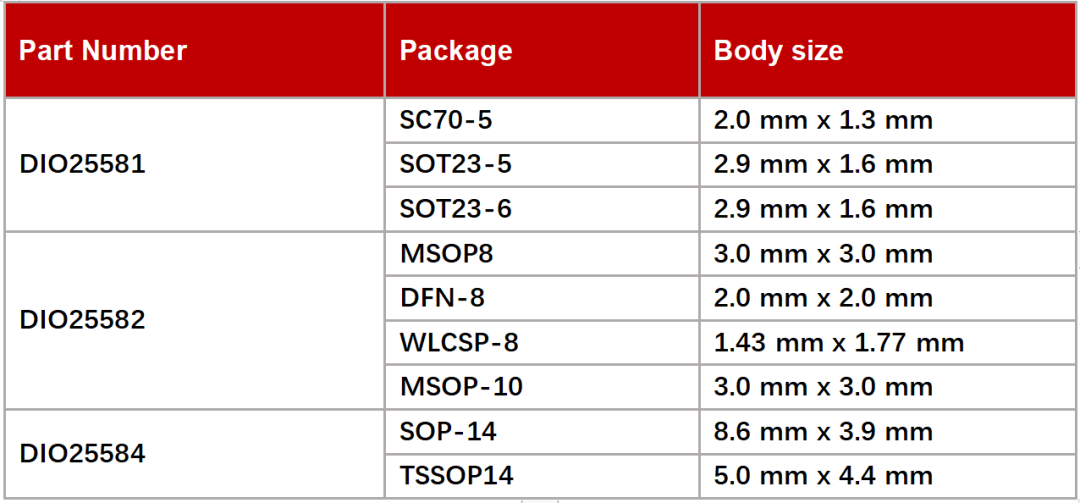The image size is (1080, 503).
Task: Select the MSOP-10 package cell
Action: click(x=461, y=387)
